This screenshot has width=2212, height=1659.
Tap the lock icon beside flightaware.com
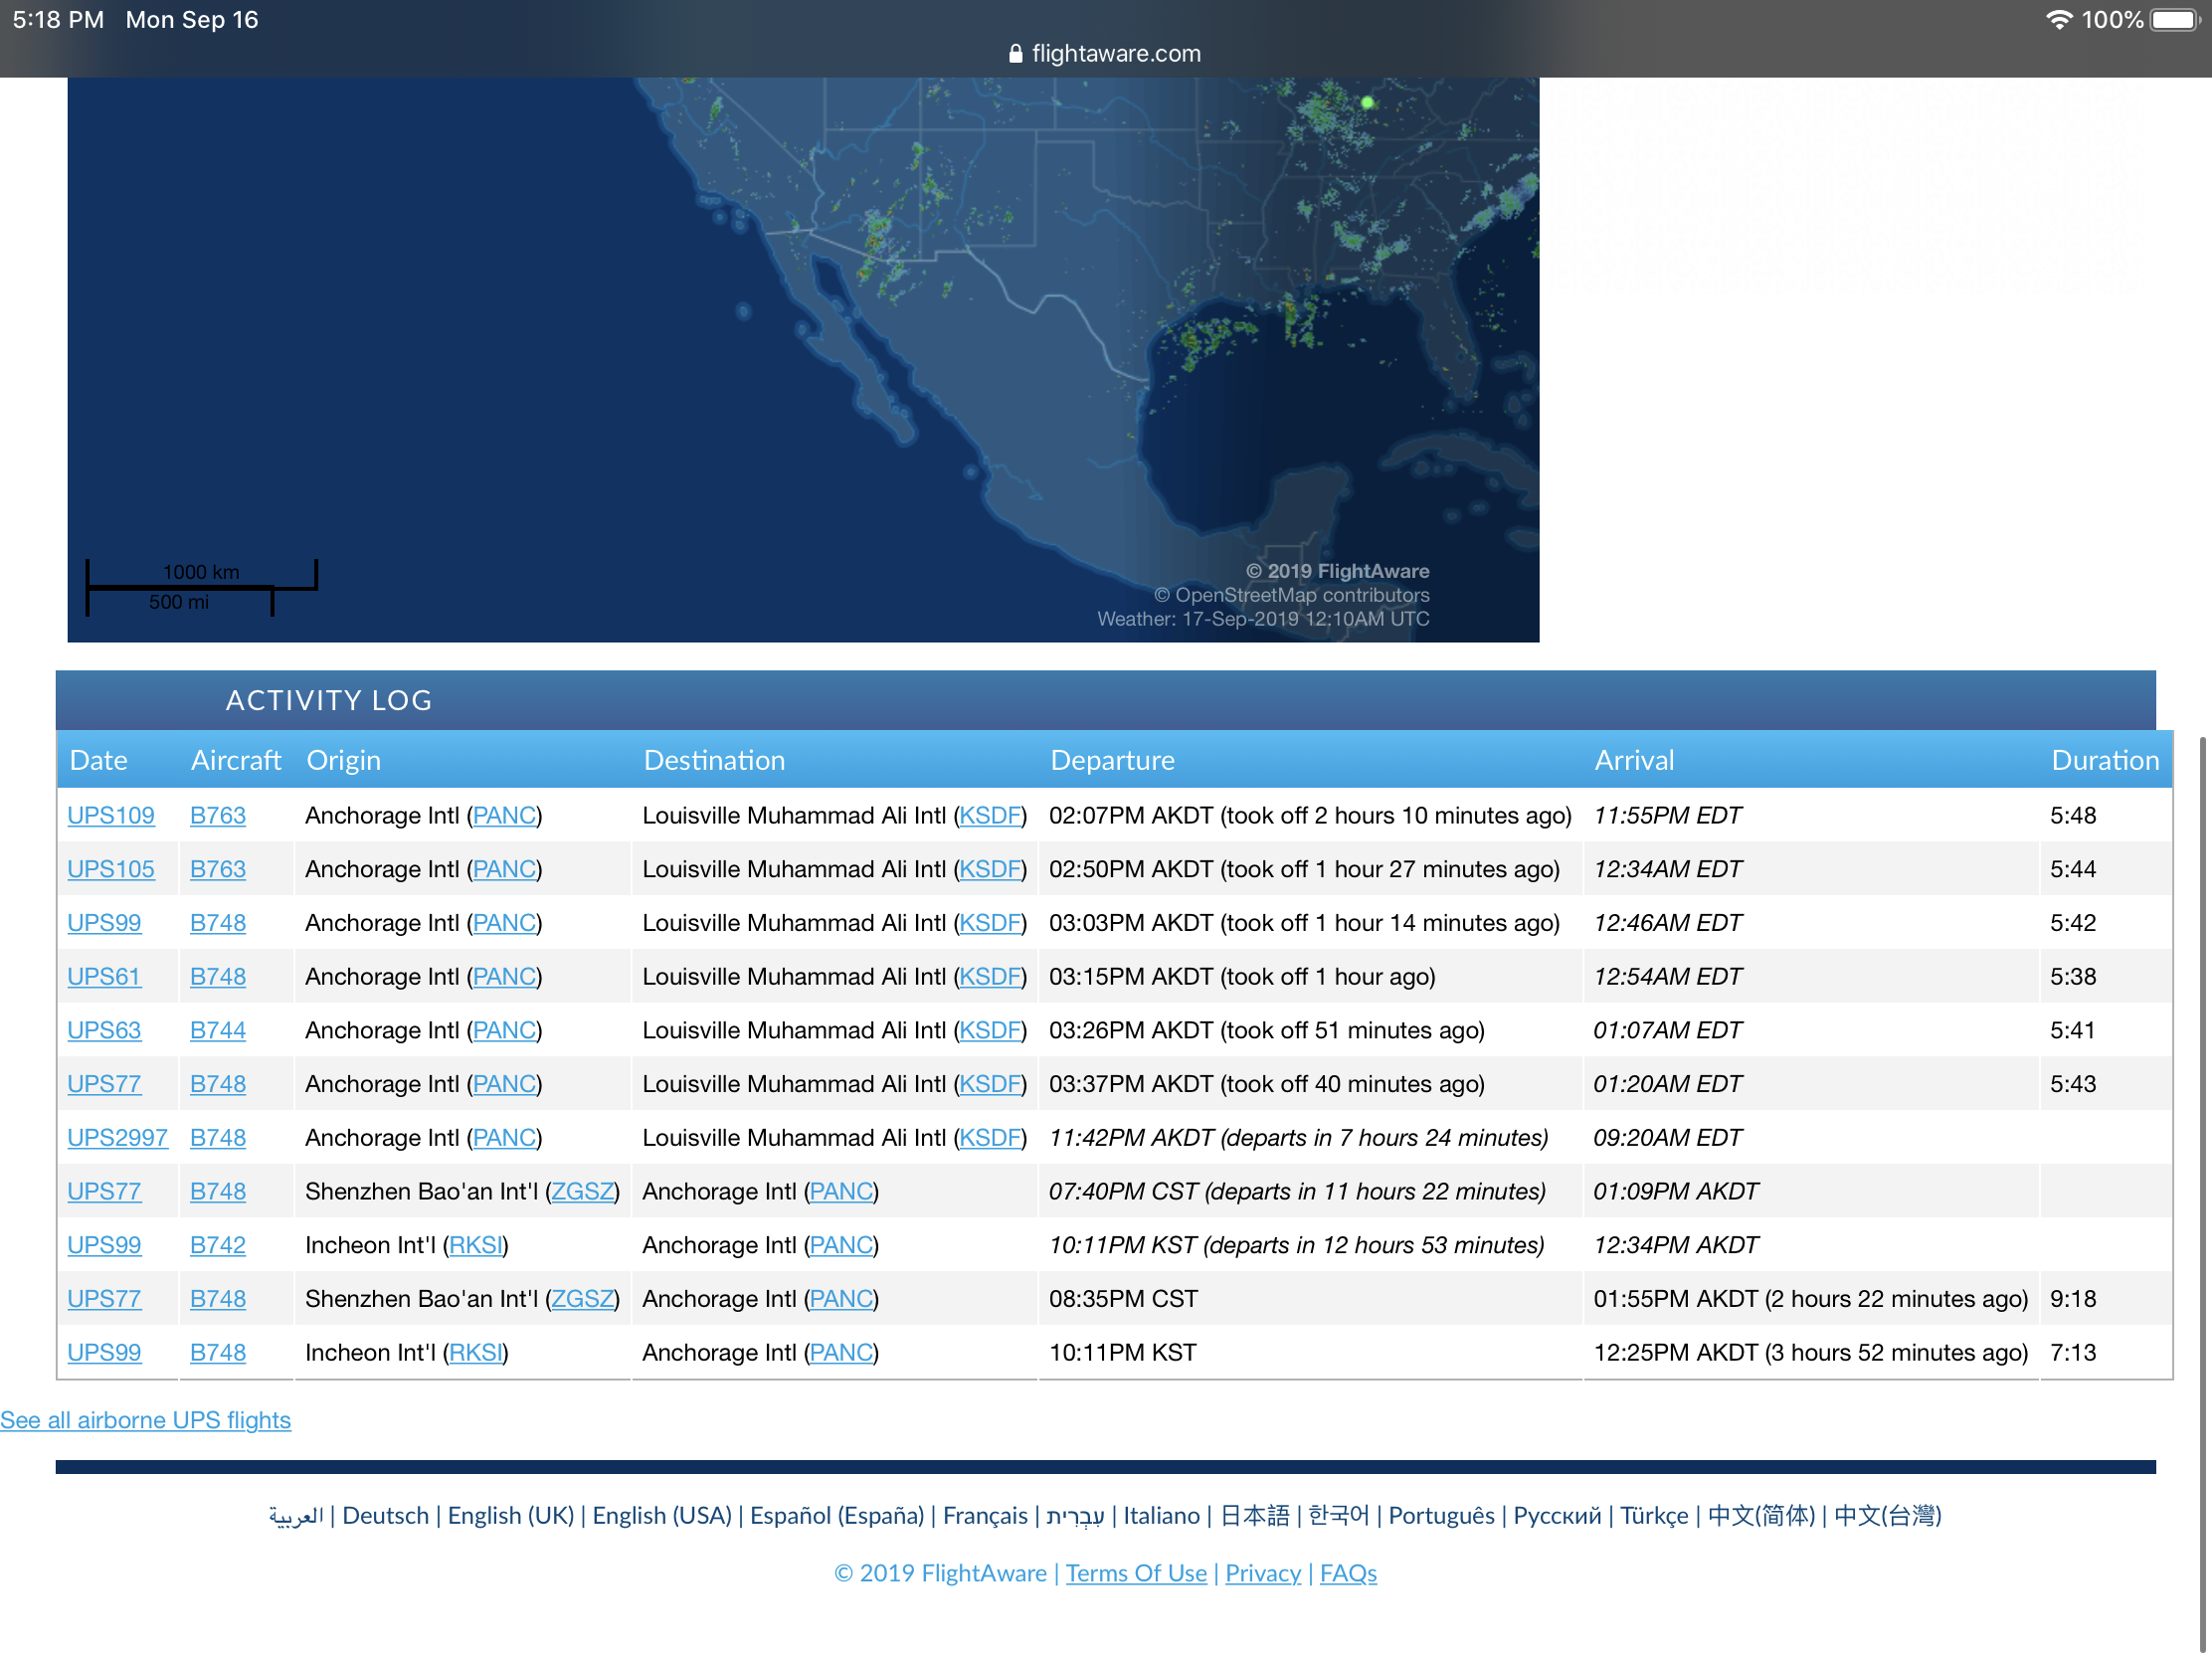tap(1016, 54)
